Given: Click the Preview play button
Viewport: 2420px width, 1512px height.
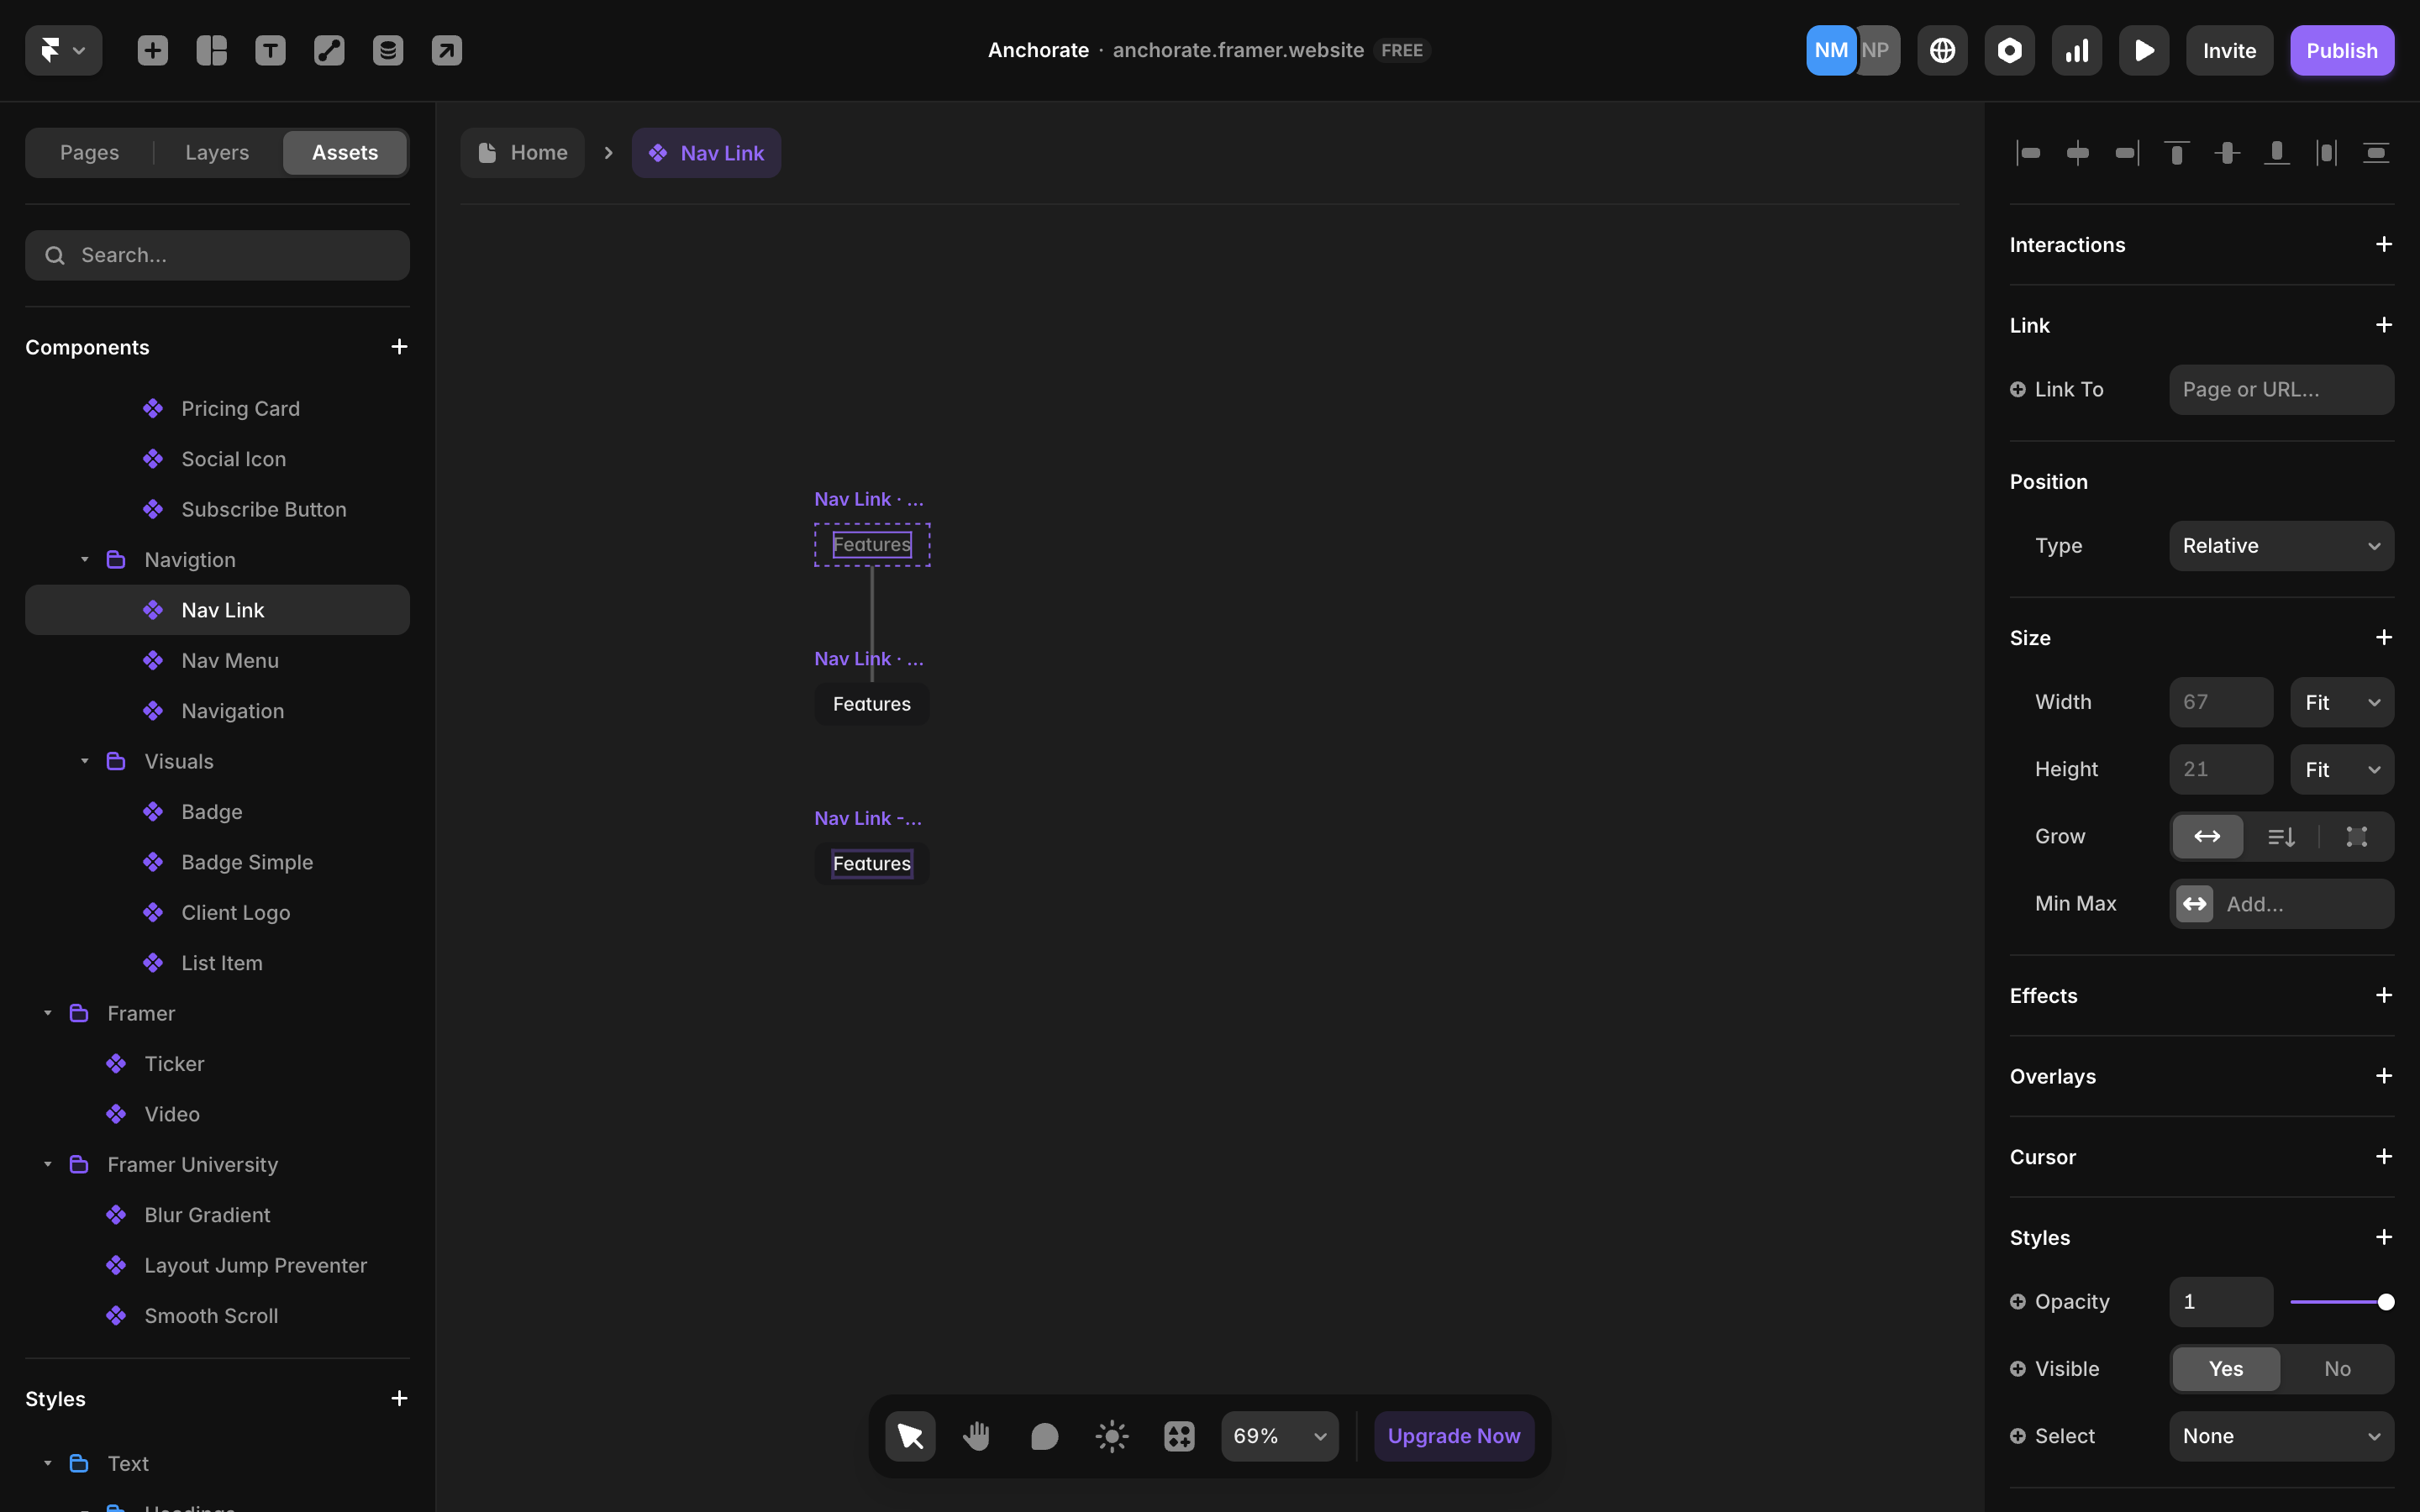Looking at the screenshot, I should coord(2144,50).
